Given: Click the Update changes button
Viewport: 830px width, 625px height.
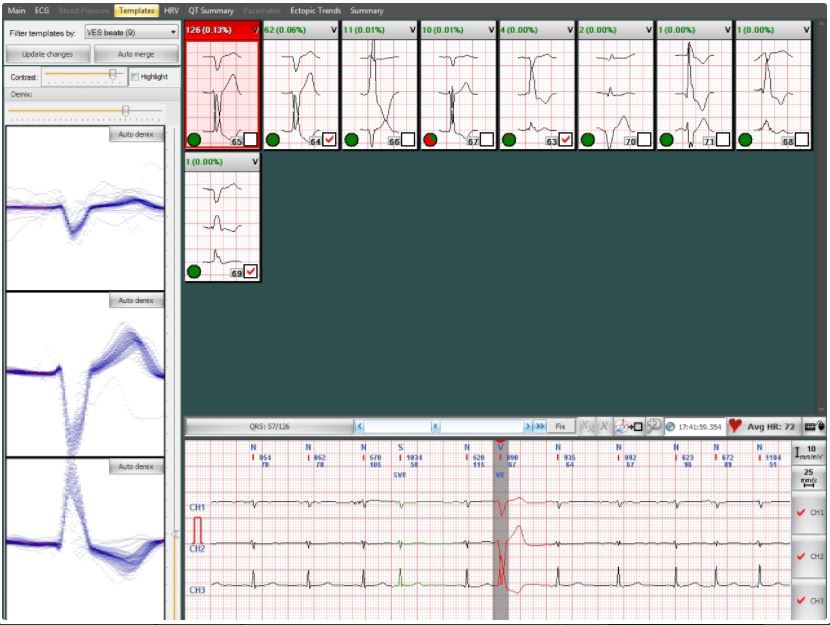Looking at the screenshot, I should point(47,56).
